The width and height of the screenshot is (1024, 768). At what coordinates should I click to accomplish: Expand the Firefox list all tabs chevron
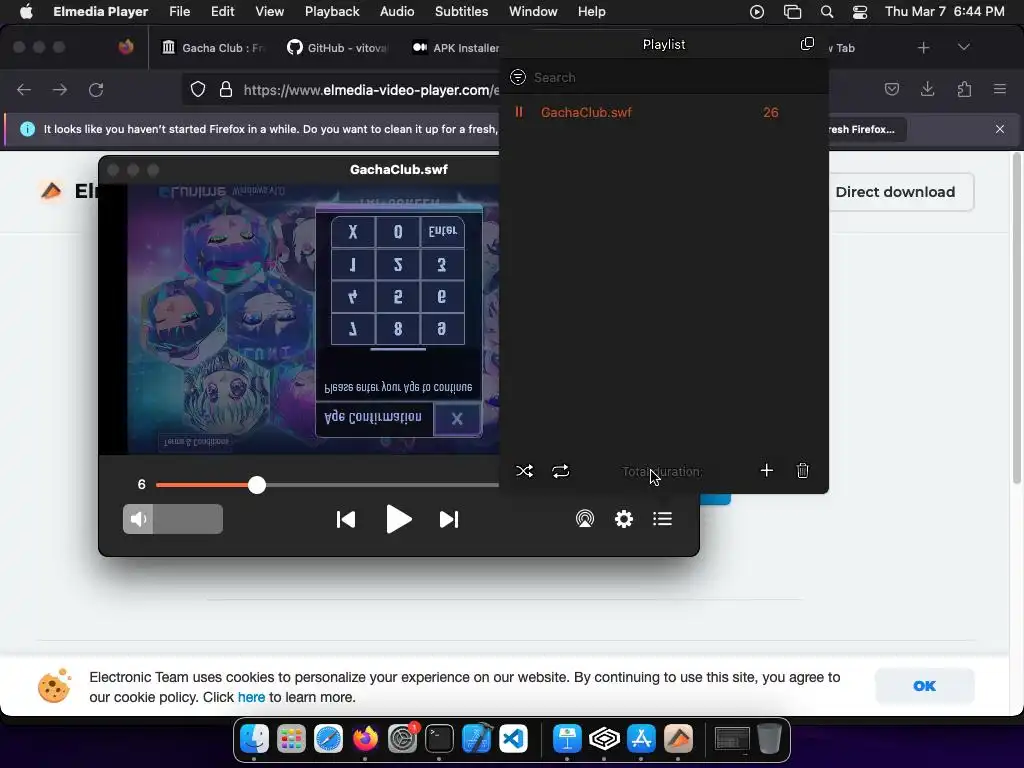click(963, 48)
